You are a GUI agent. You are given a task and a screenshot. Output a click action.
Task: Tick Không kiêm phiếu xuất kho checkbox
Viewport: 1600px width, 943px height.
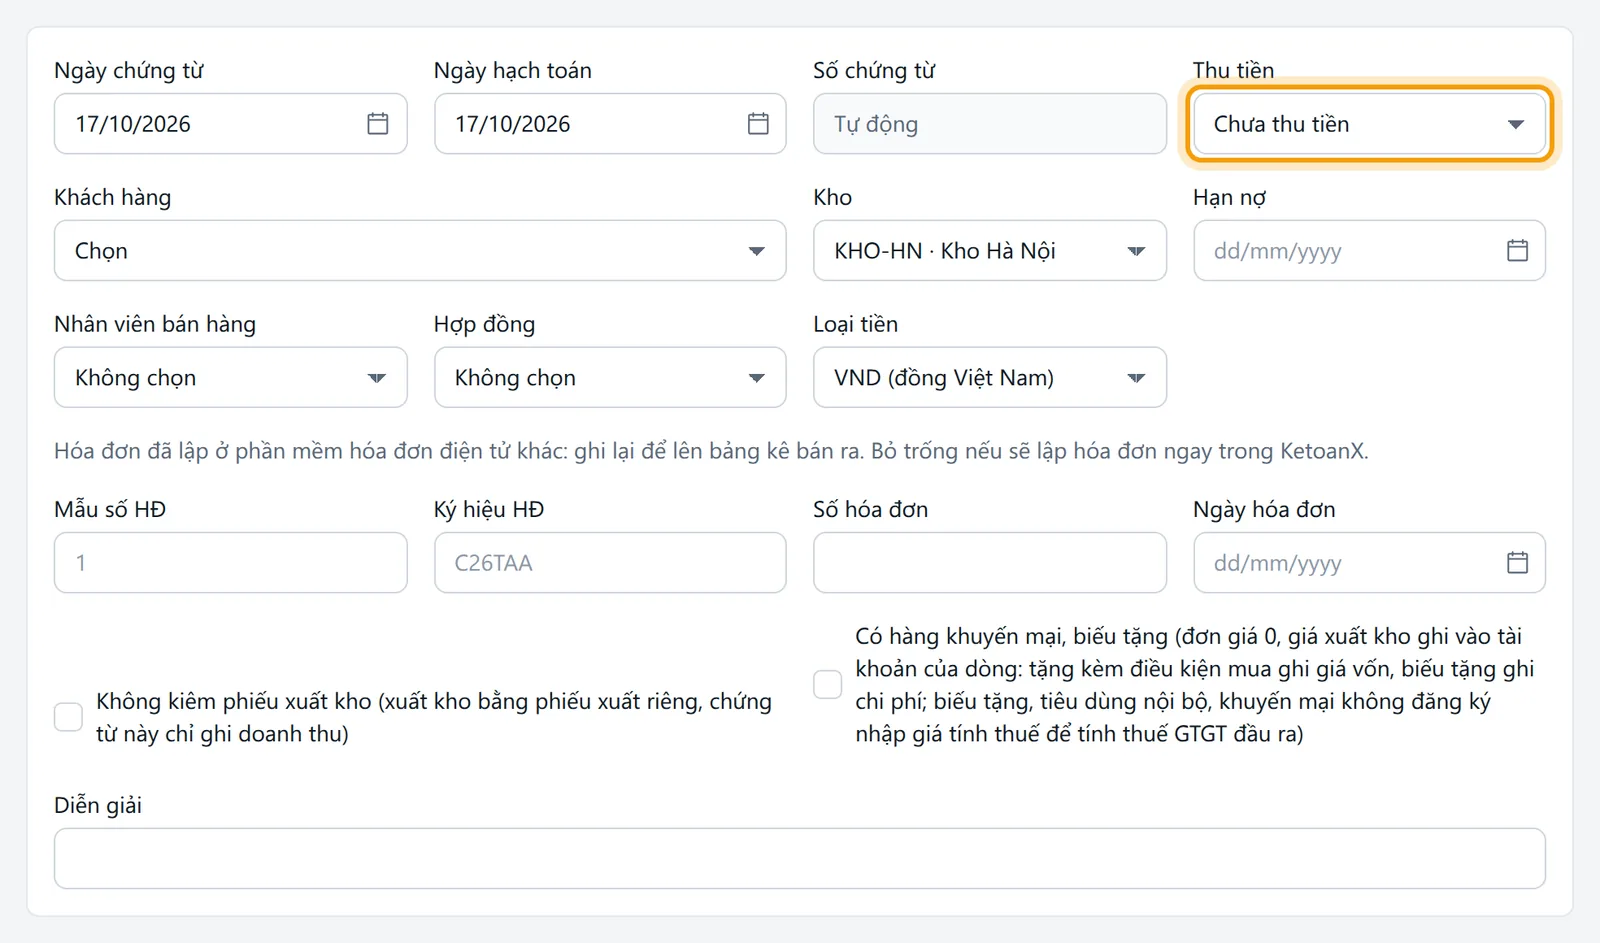pyautogui.click(x=68, y=717)
